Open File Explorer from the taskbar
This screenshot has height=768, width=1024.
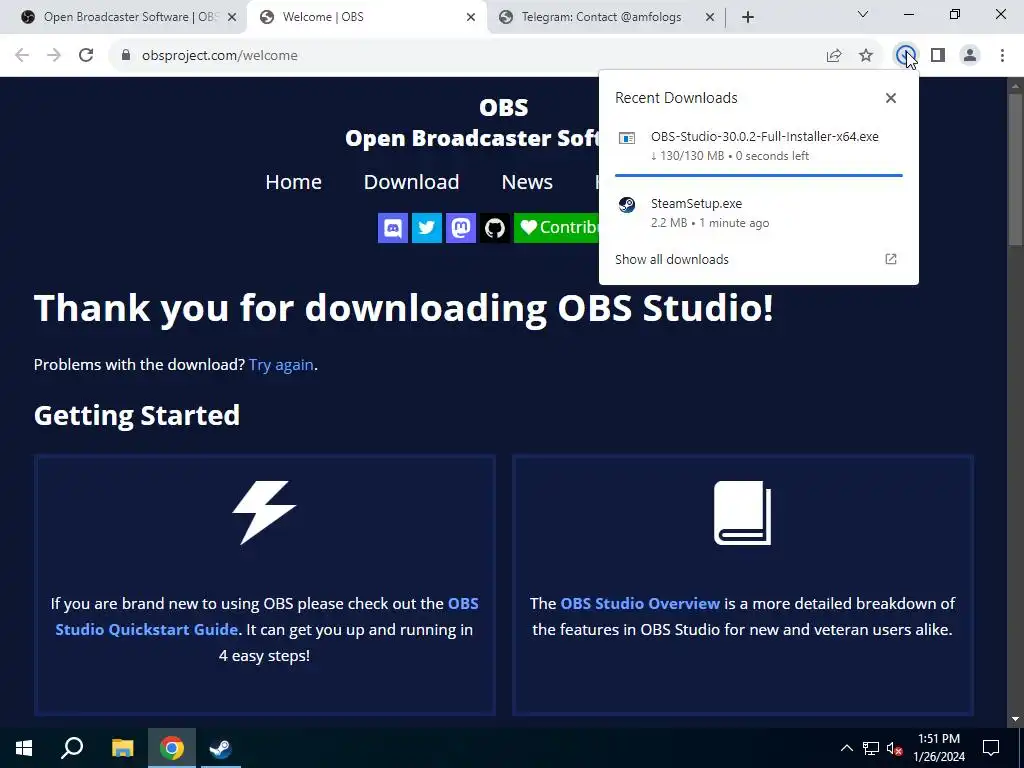[x=122, y=748]
